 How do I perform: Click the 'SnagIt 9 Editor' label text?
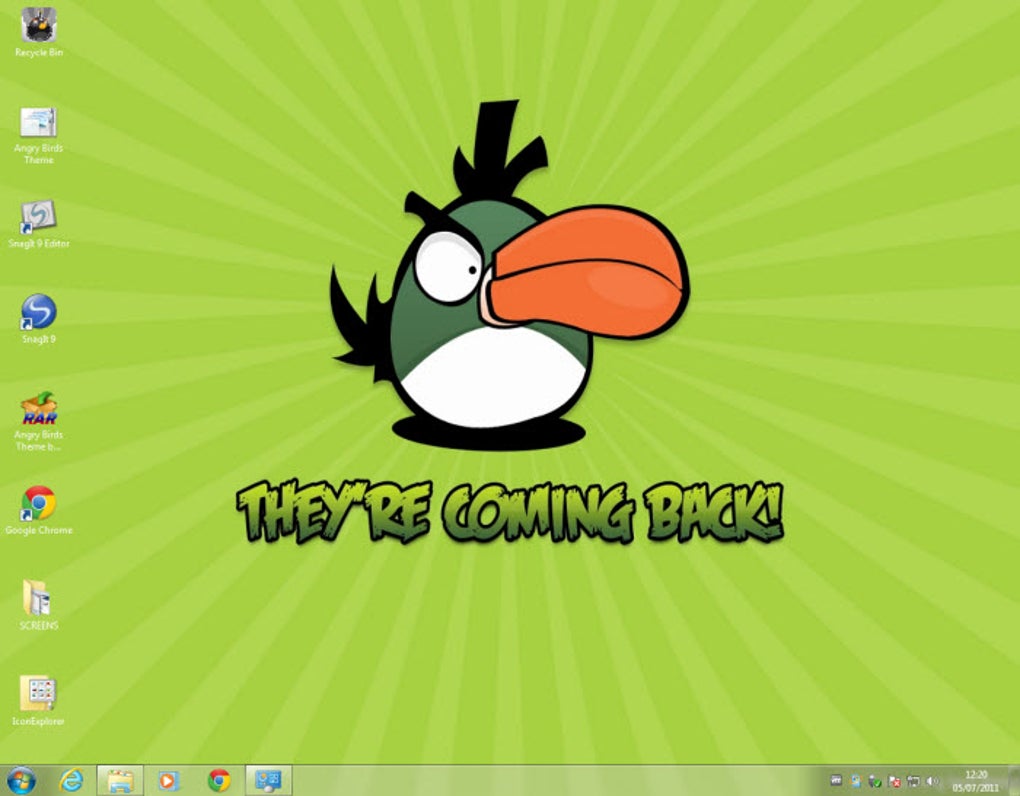(x=38, y=243)
